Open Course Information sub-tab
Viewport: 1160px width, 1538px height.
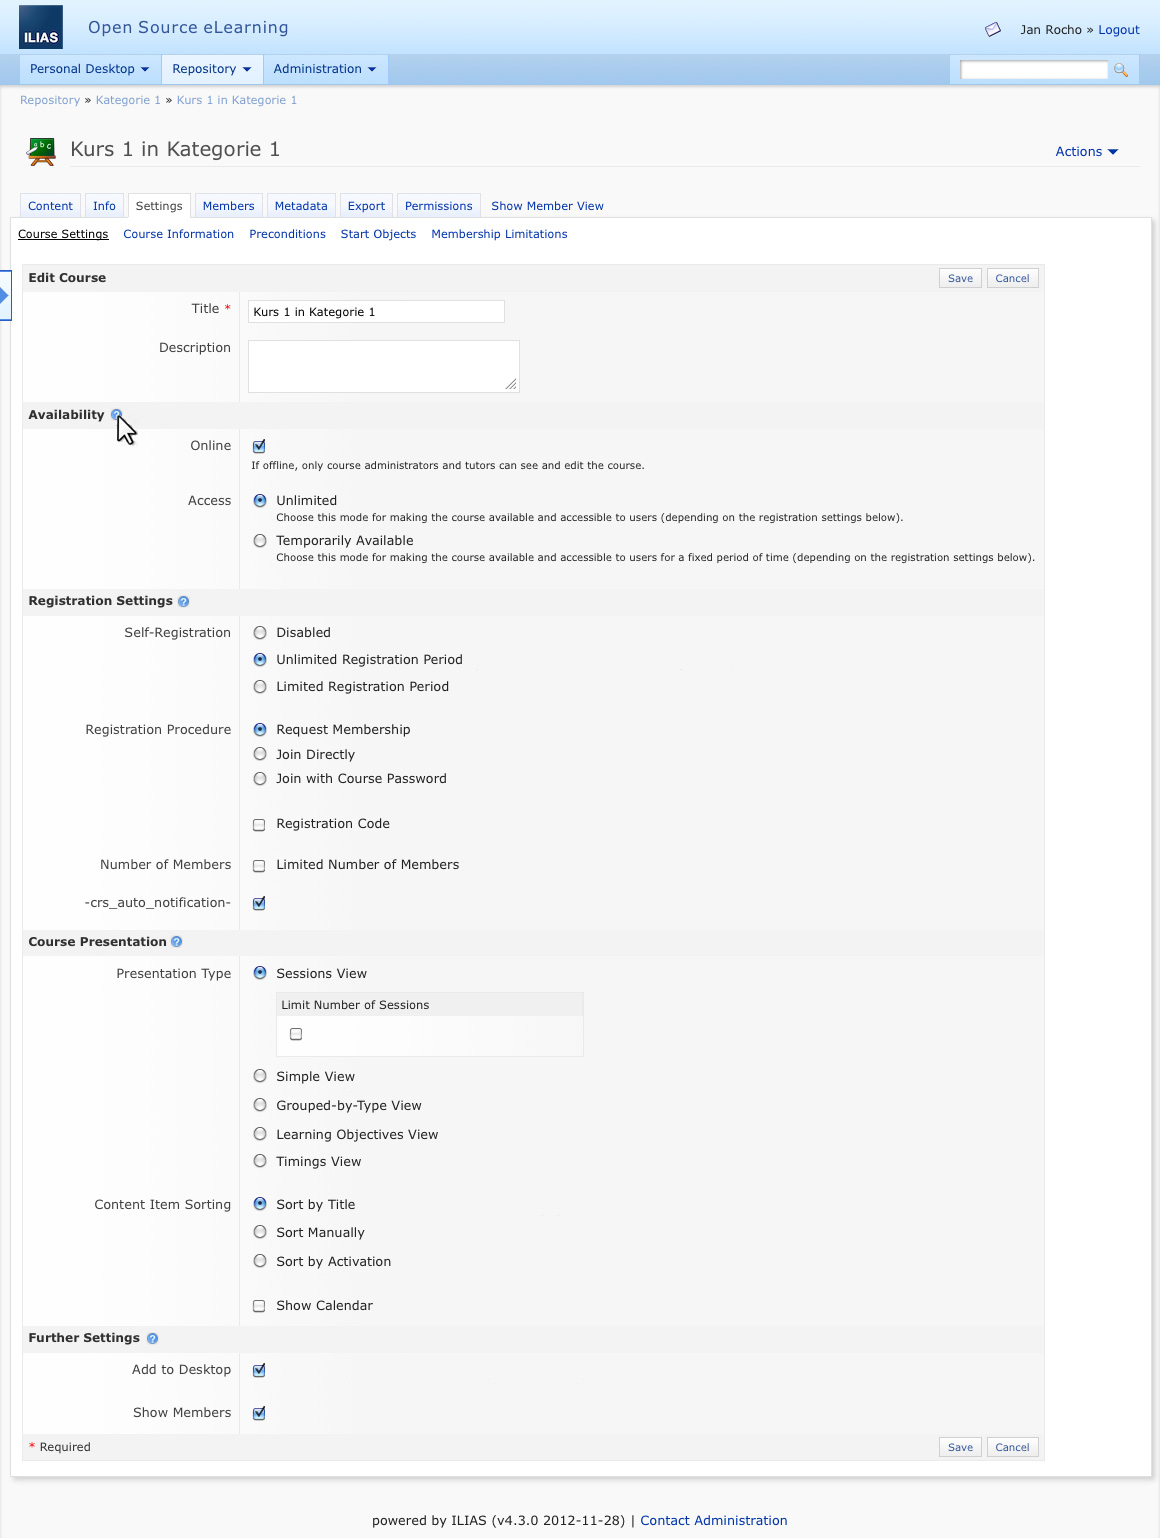[178, 234]
